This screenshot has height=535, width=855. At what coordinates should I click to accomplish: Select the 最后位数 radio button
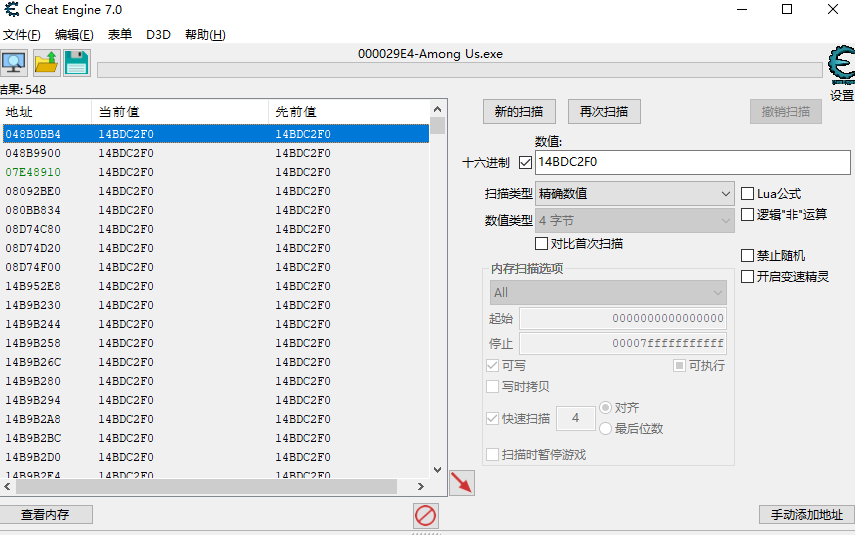[x=605, y=429]
